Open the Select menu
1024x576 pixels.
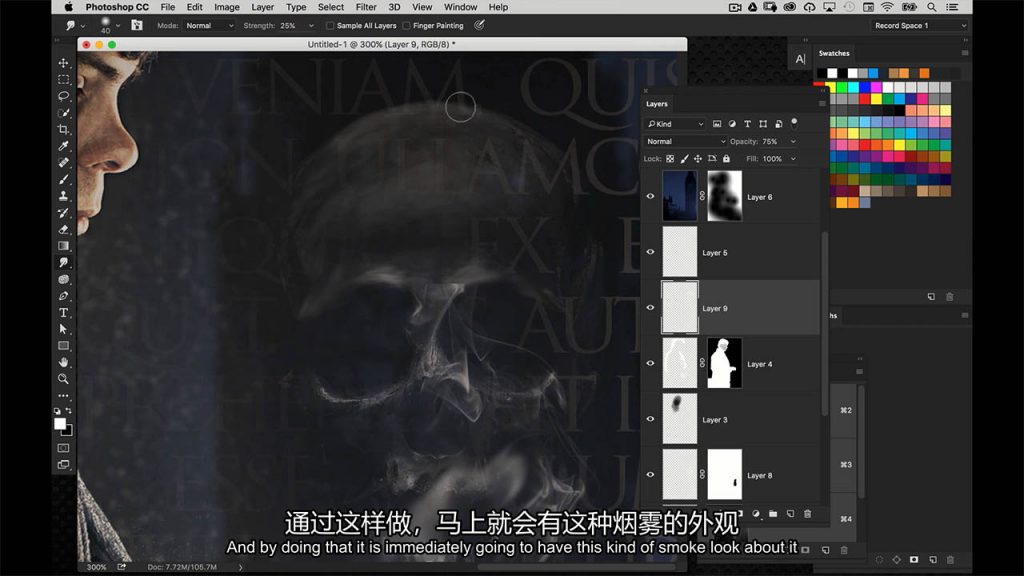[330, 7]
